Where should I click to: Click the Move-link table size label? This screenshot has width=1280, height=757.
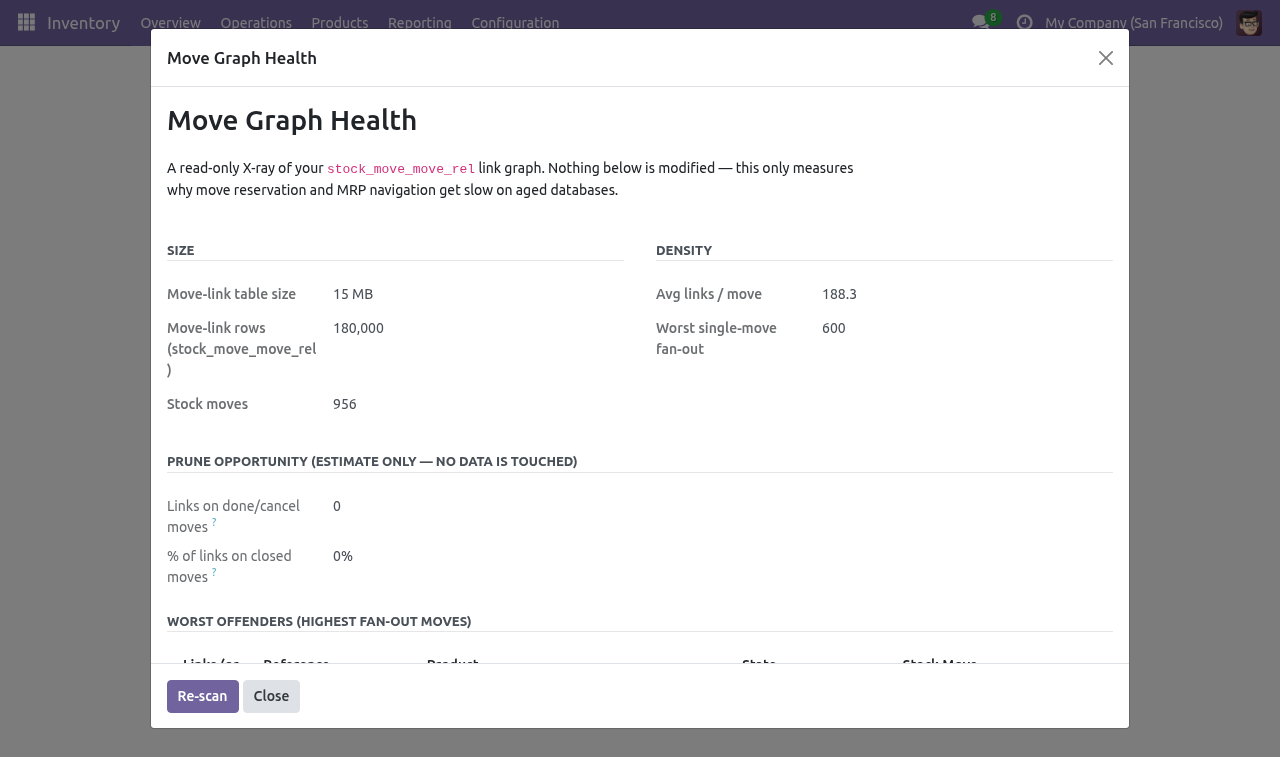point(231,294)
